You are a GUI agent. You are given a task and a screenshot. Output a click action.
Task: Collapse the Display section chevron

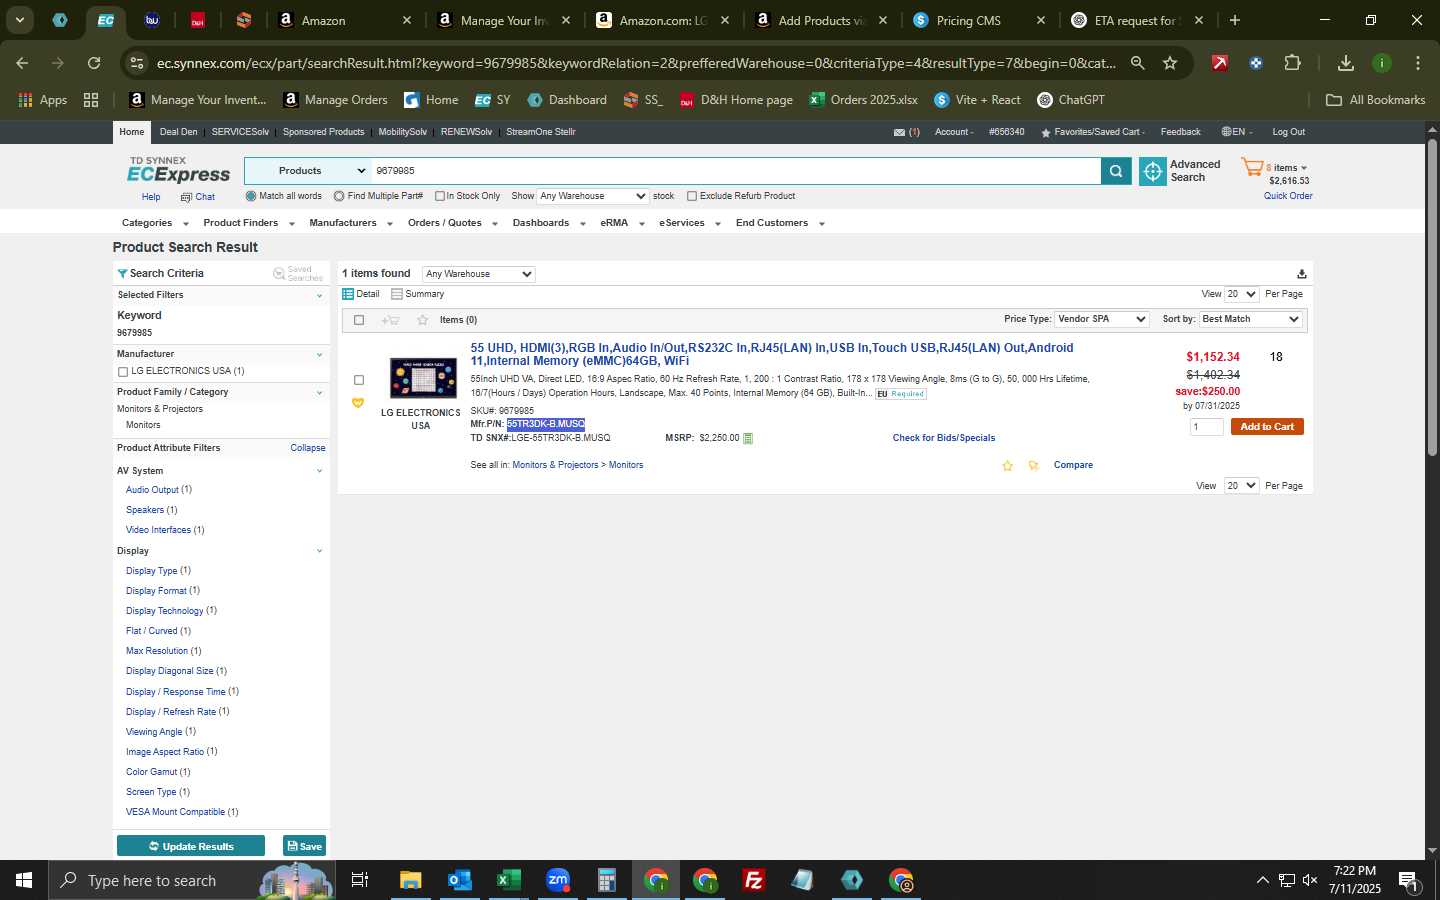319,551
